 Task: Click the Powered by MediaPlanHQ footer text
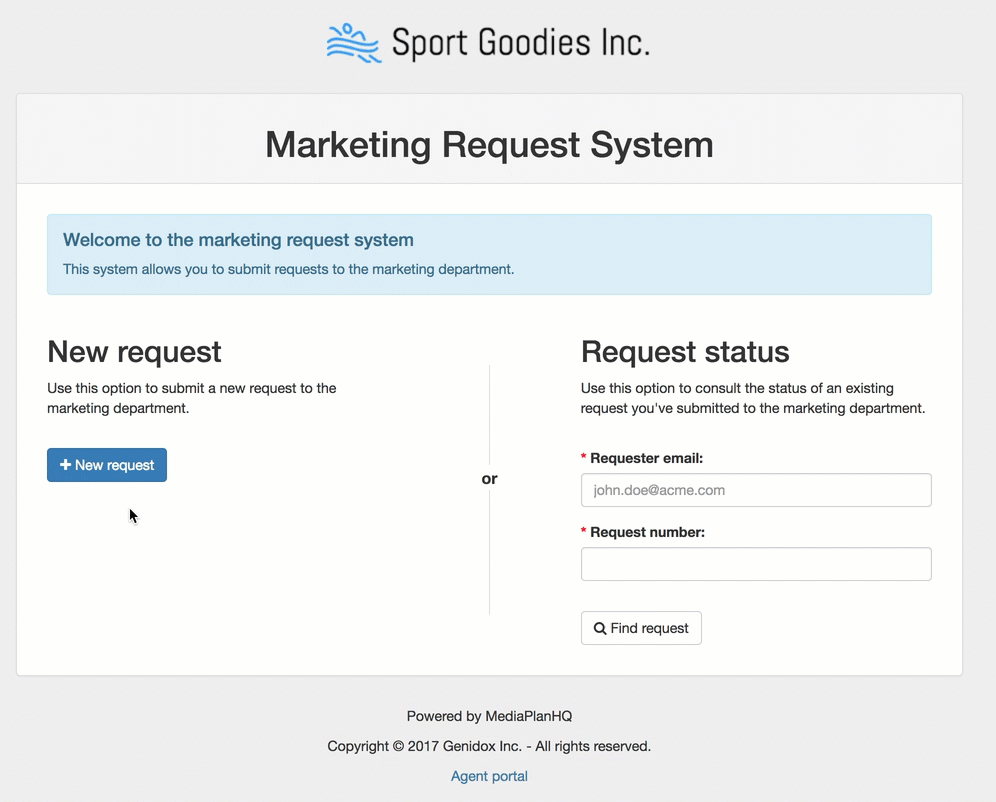click(x=489, y=716)
